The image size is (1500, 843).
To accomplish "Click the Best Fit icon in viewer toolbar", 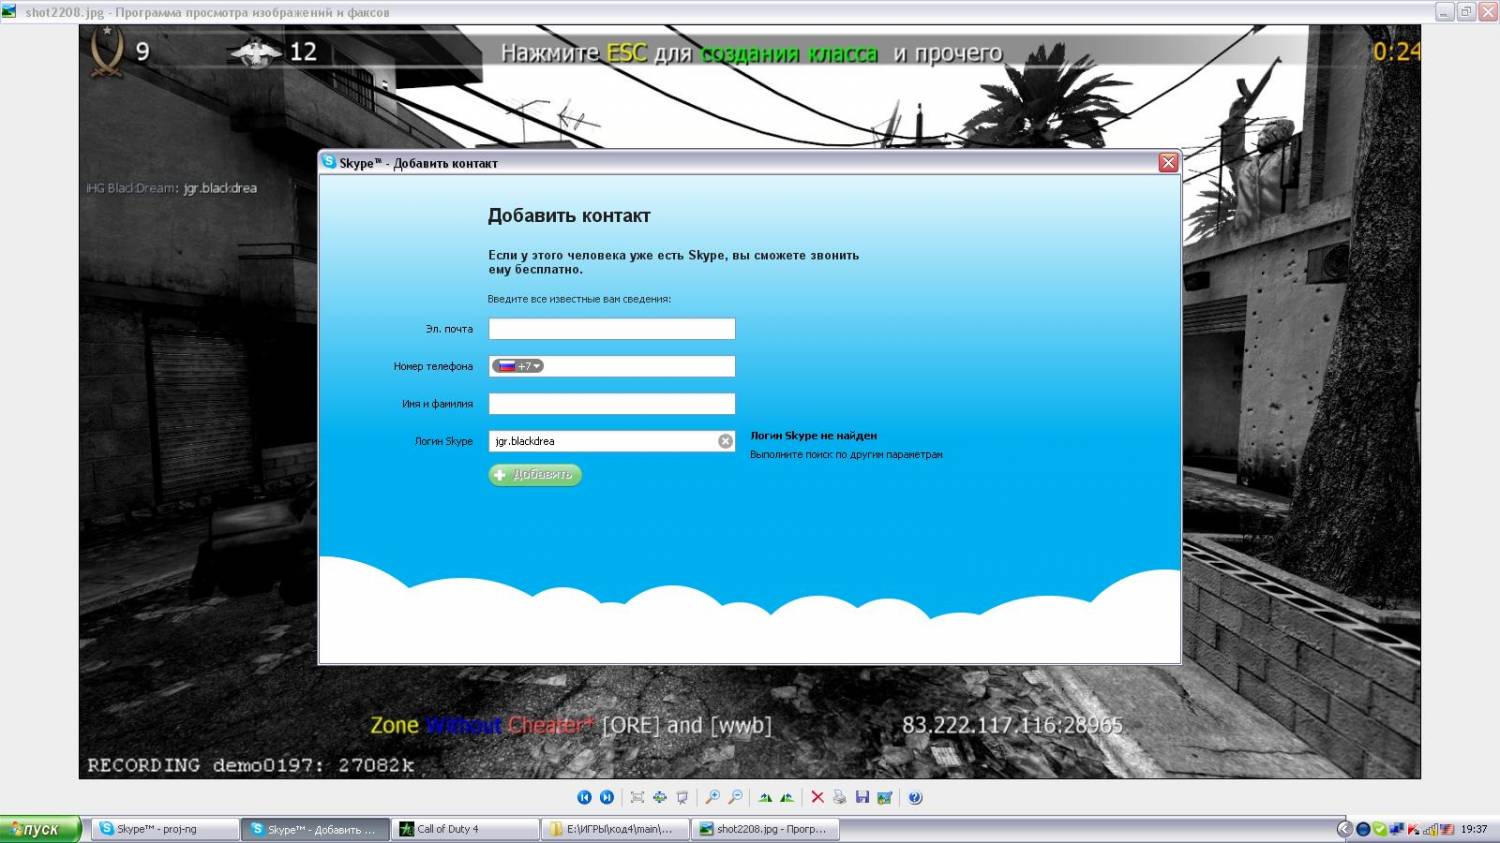I will click(x=637, y=797).
